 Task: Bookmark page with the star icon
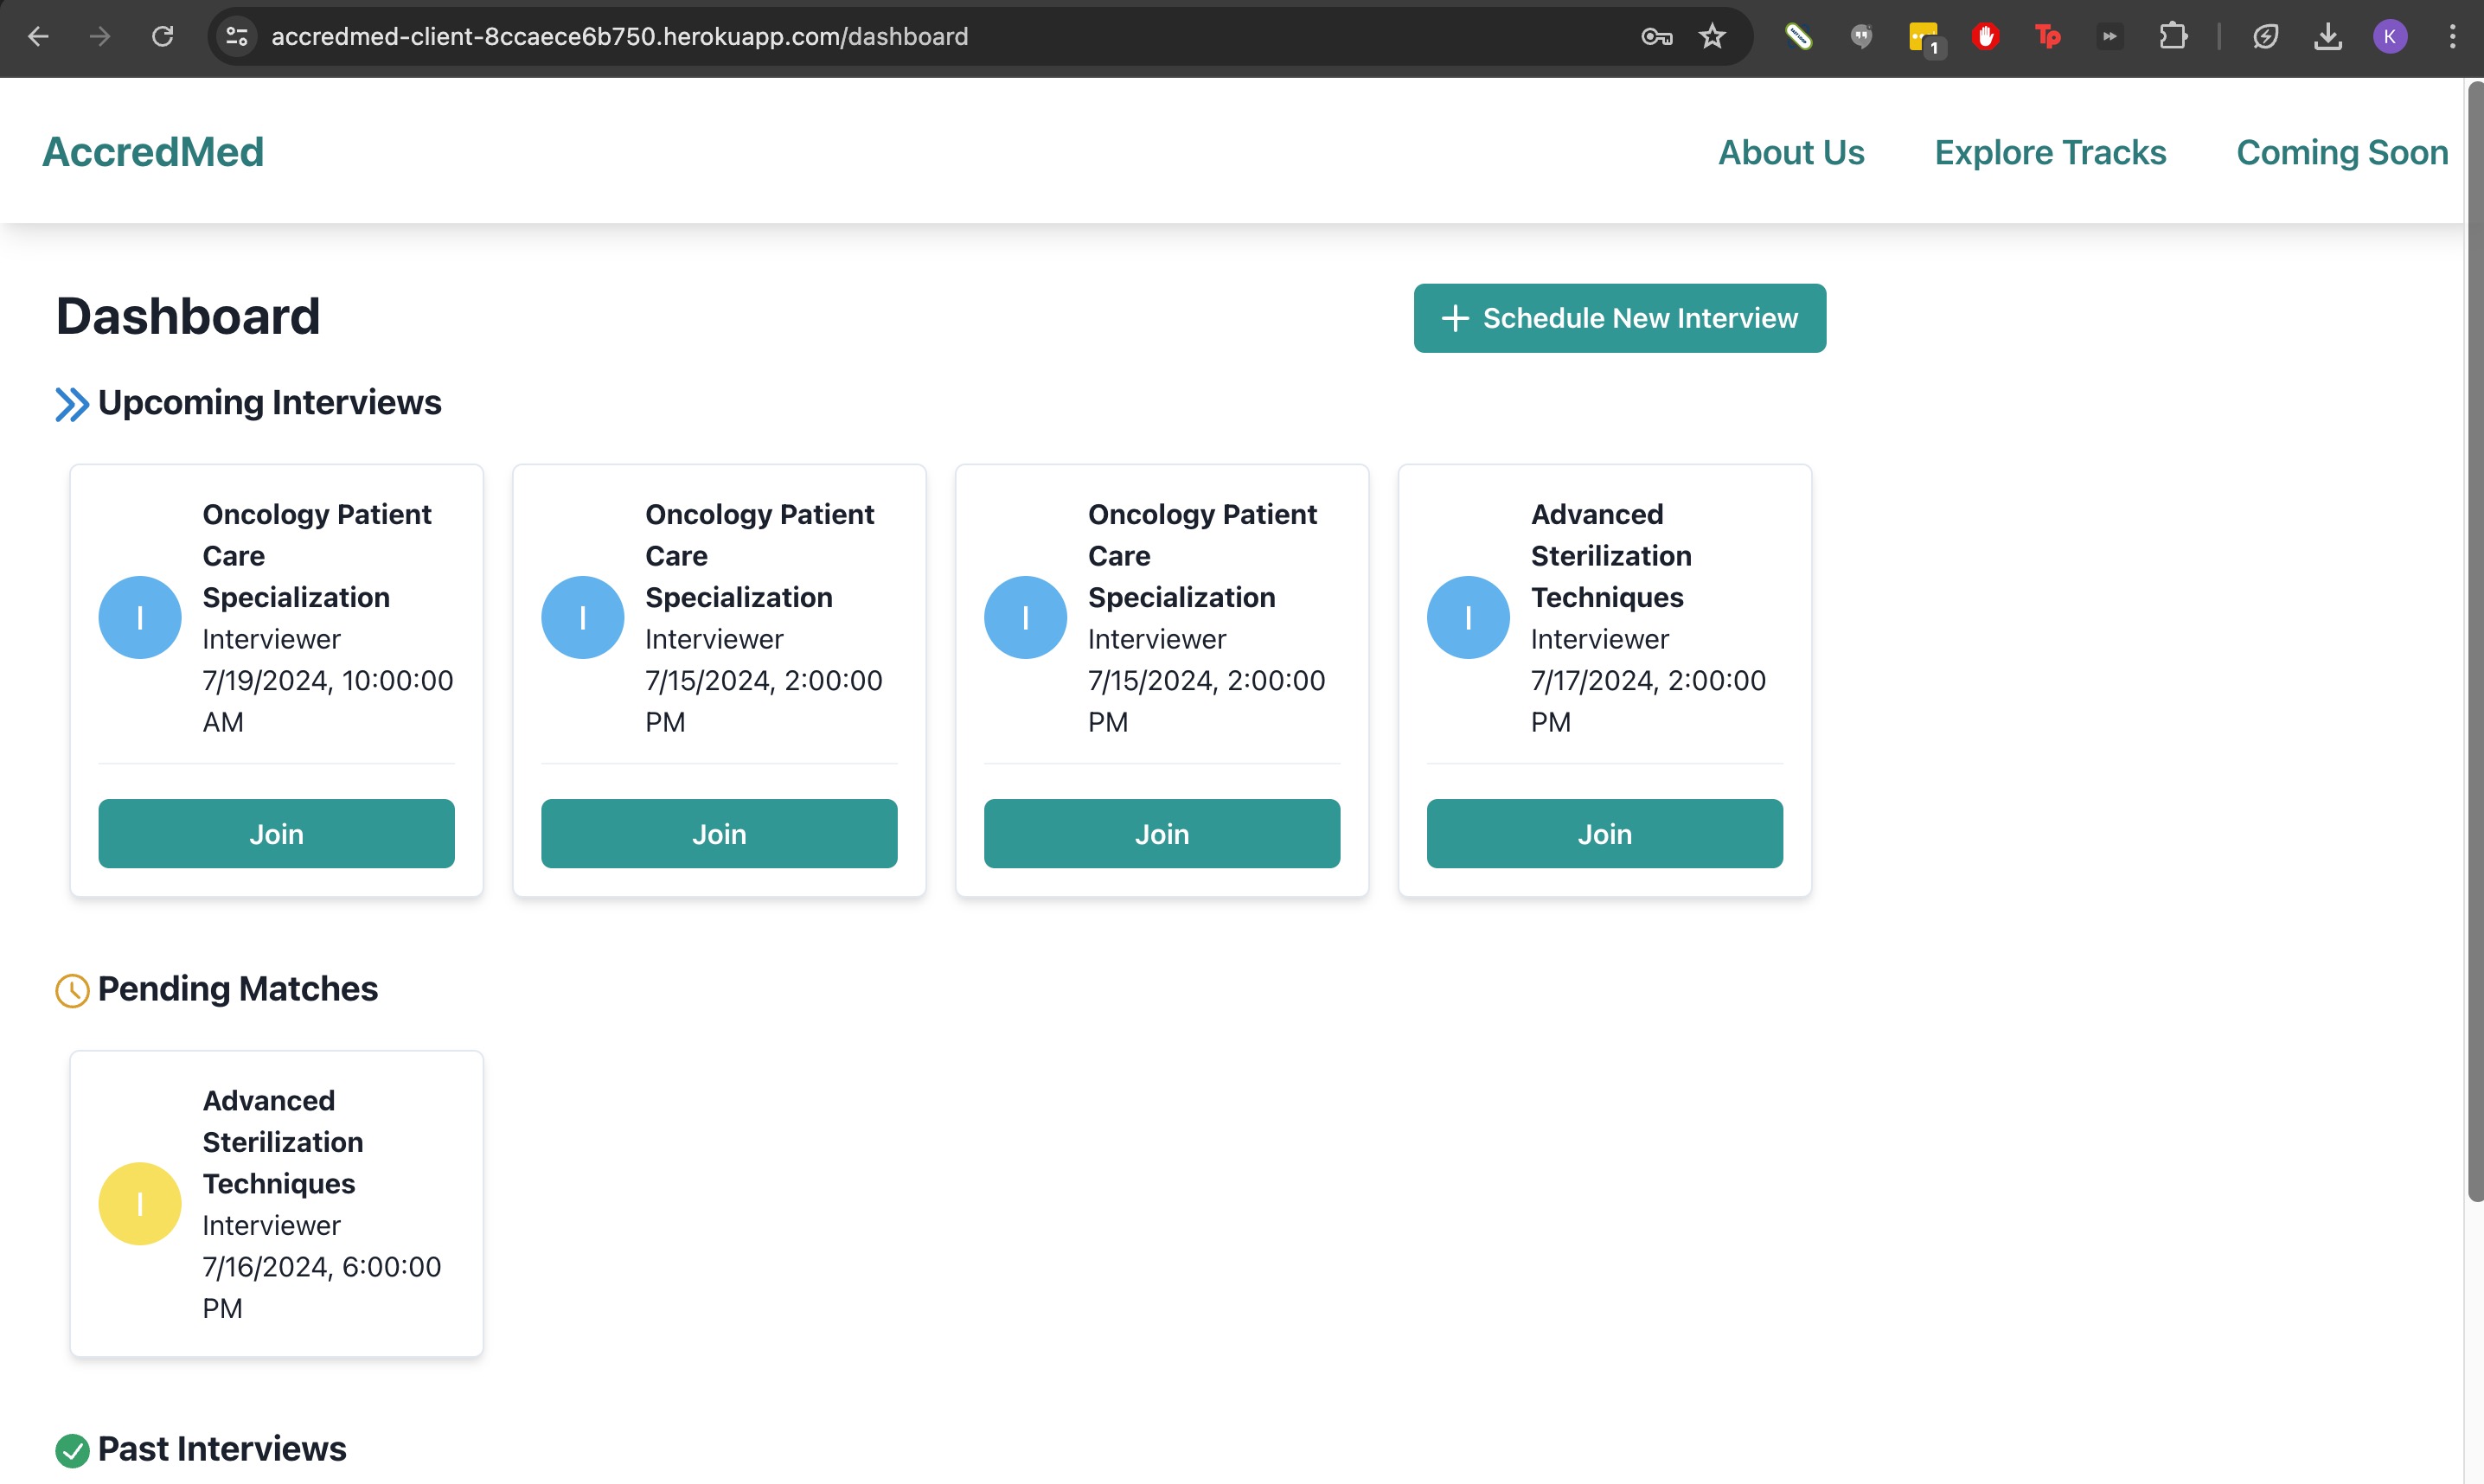(1712, 37)
